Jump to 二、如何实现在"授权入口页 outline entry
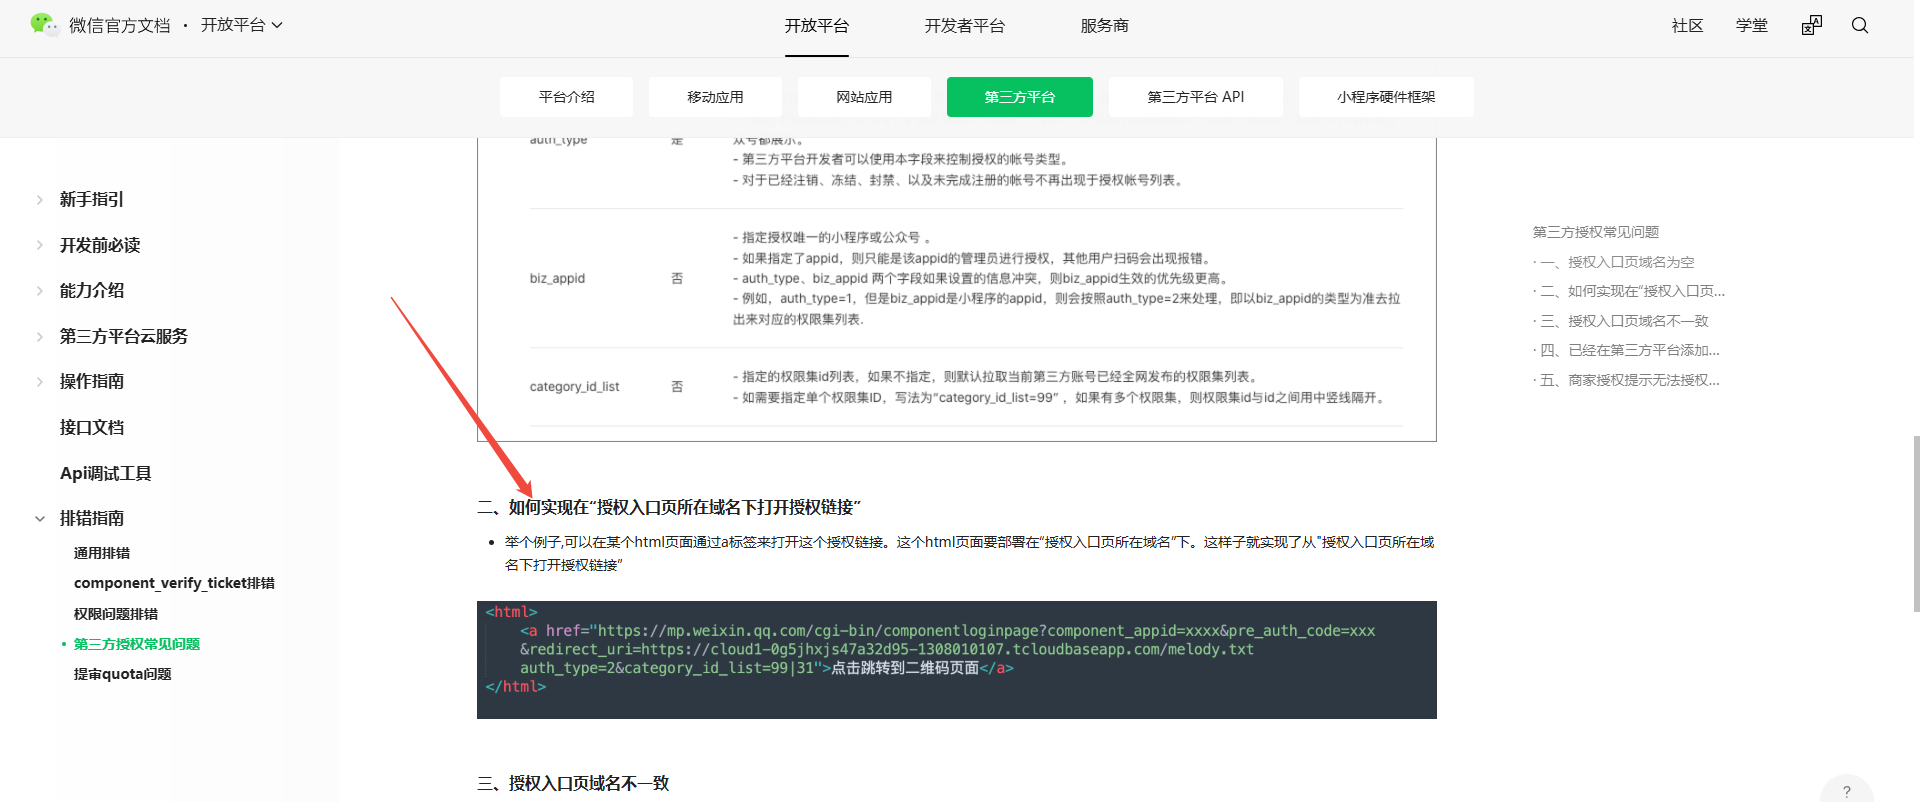The width and height of the screenshot is (1920, 802). tap(1632, 291)
